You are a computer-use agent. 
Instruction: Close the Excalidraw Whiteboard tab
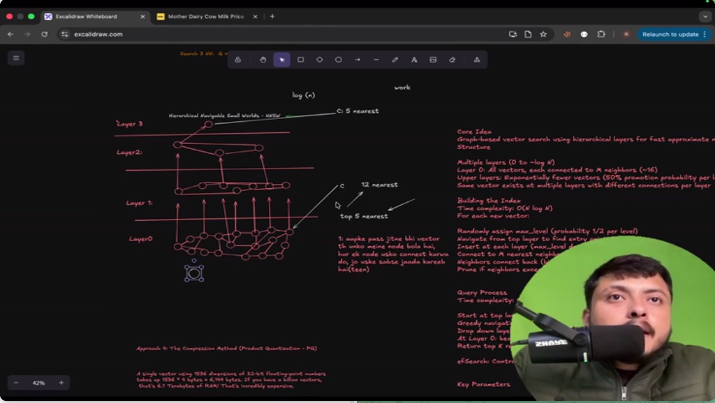142,16
